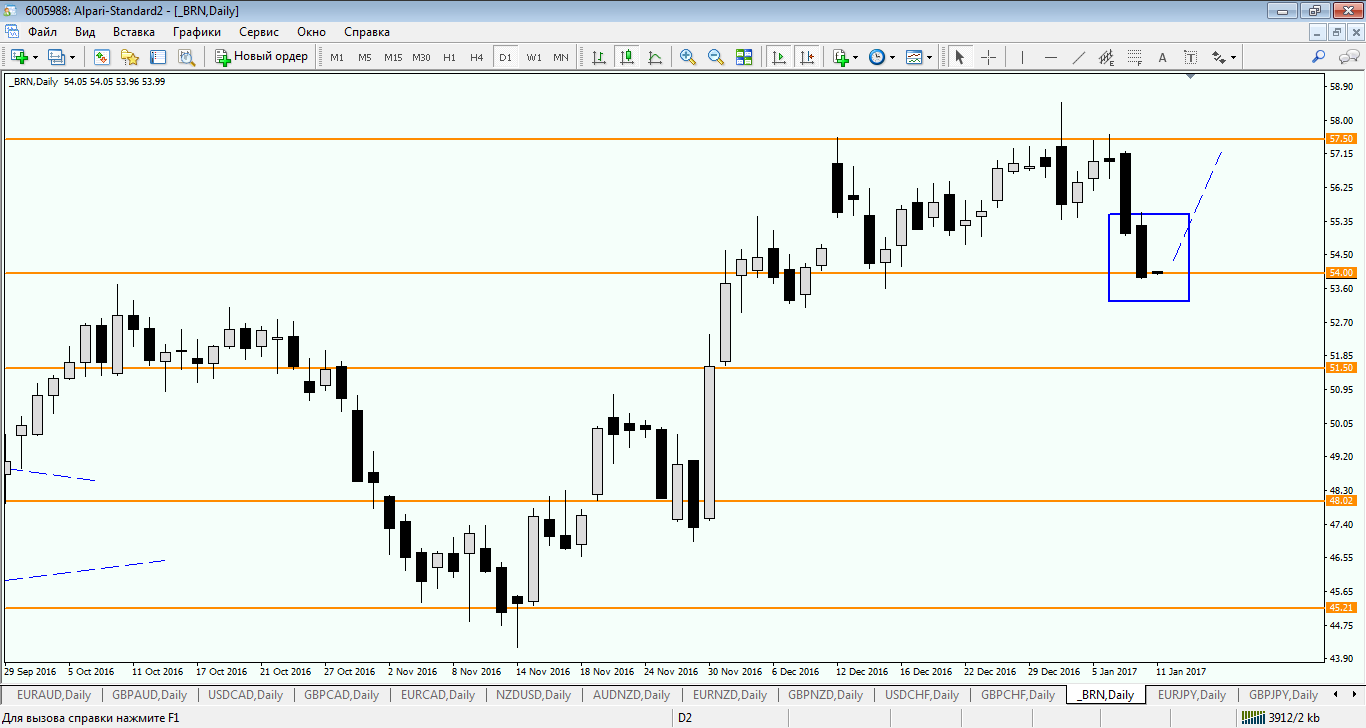Open the Market Watch window icon
The width and height of the screenshot is (1366, 728).
point(101,57)
